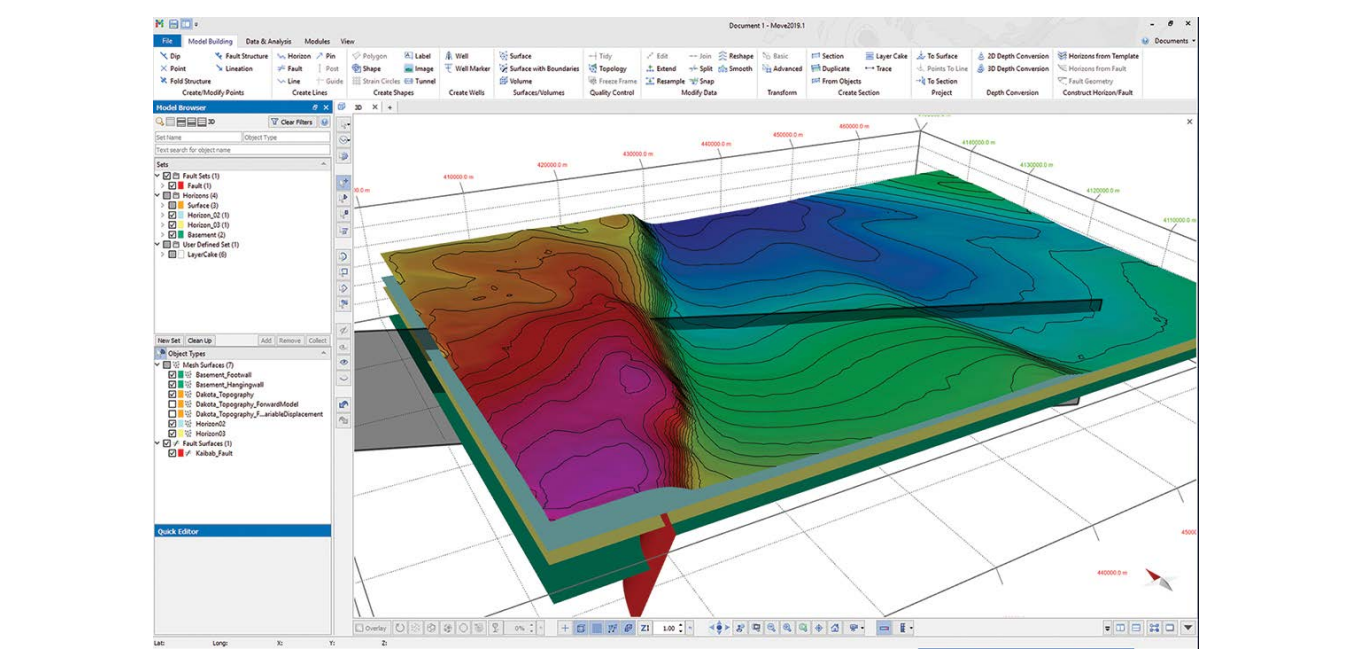Apply the Smooth tool

[735, 69]
